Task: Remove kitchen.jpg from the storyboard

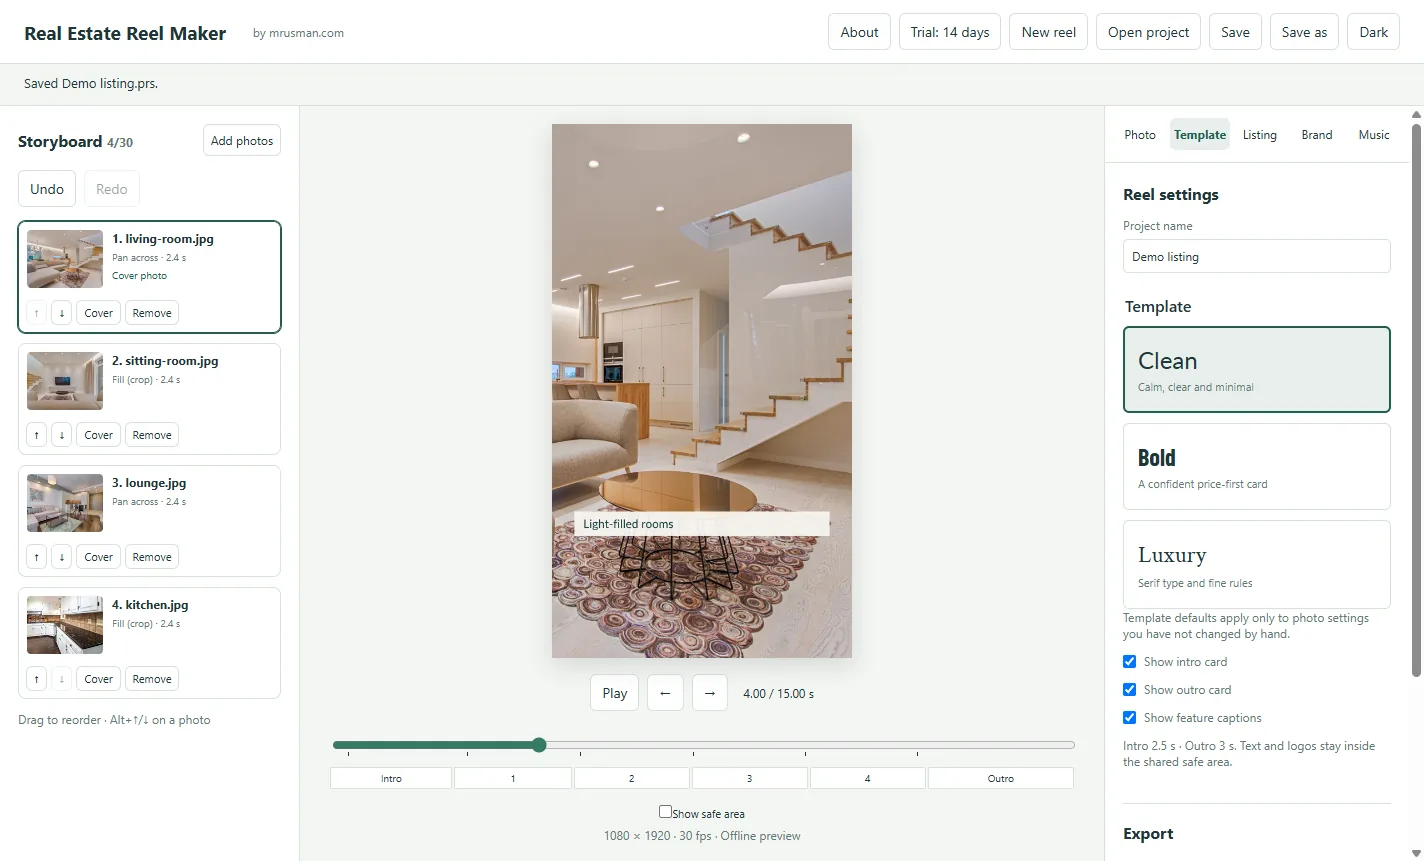Action: point(152,679)
